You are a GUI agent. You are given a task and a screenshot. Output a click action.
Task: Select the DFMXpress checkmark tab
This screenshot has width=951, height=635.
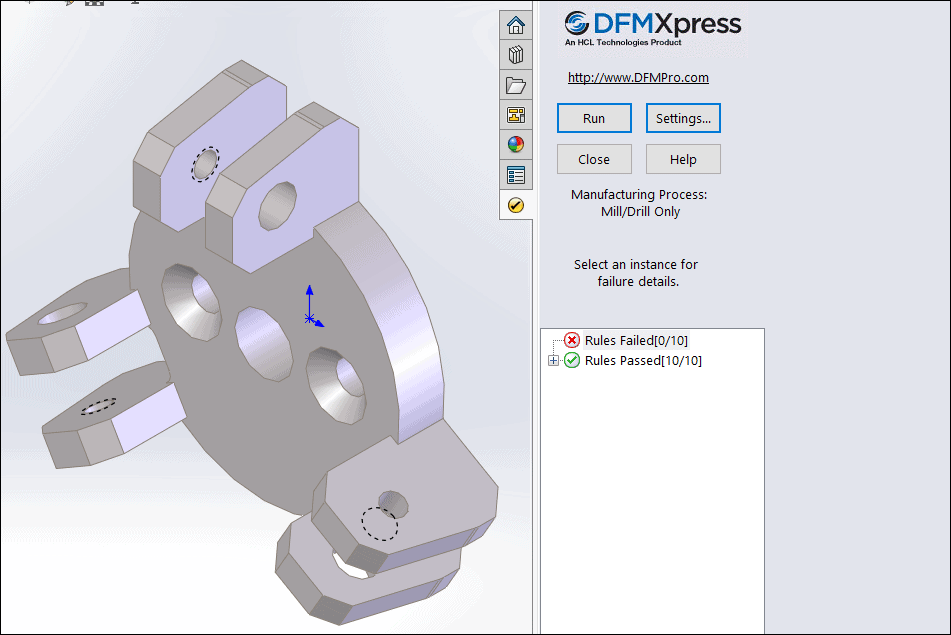(x=516, y=205)
